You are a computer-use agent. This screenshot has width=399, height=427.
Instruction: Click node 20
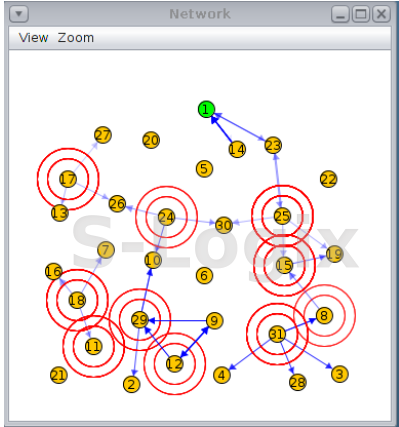(x=151, y=140)
